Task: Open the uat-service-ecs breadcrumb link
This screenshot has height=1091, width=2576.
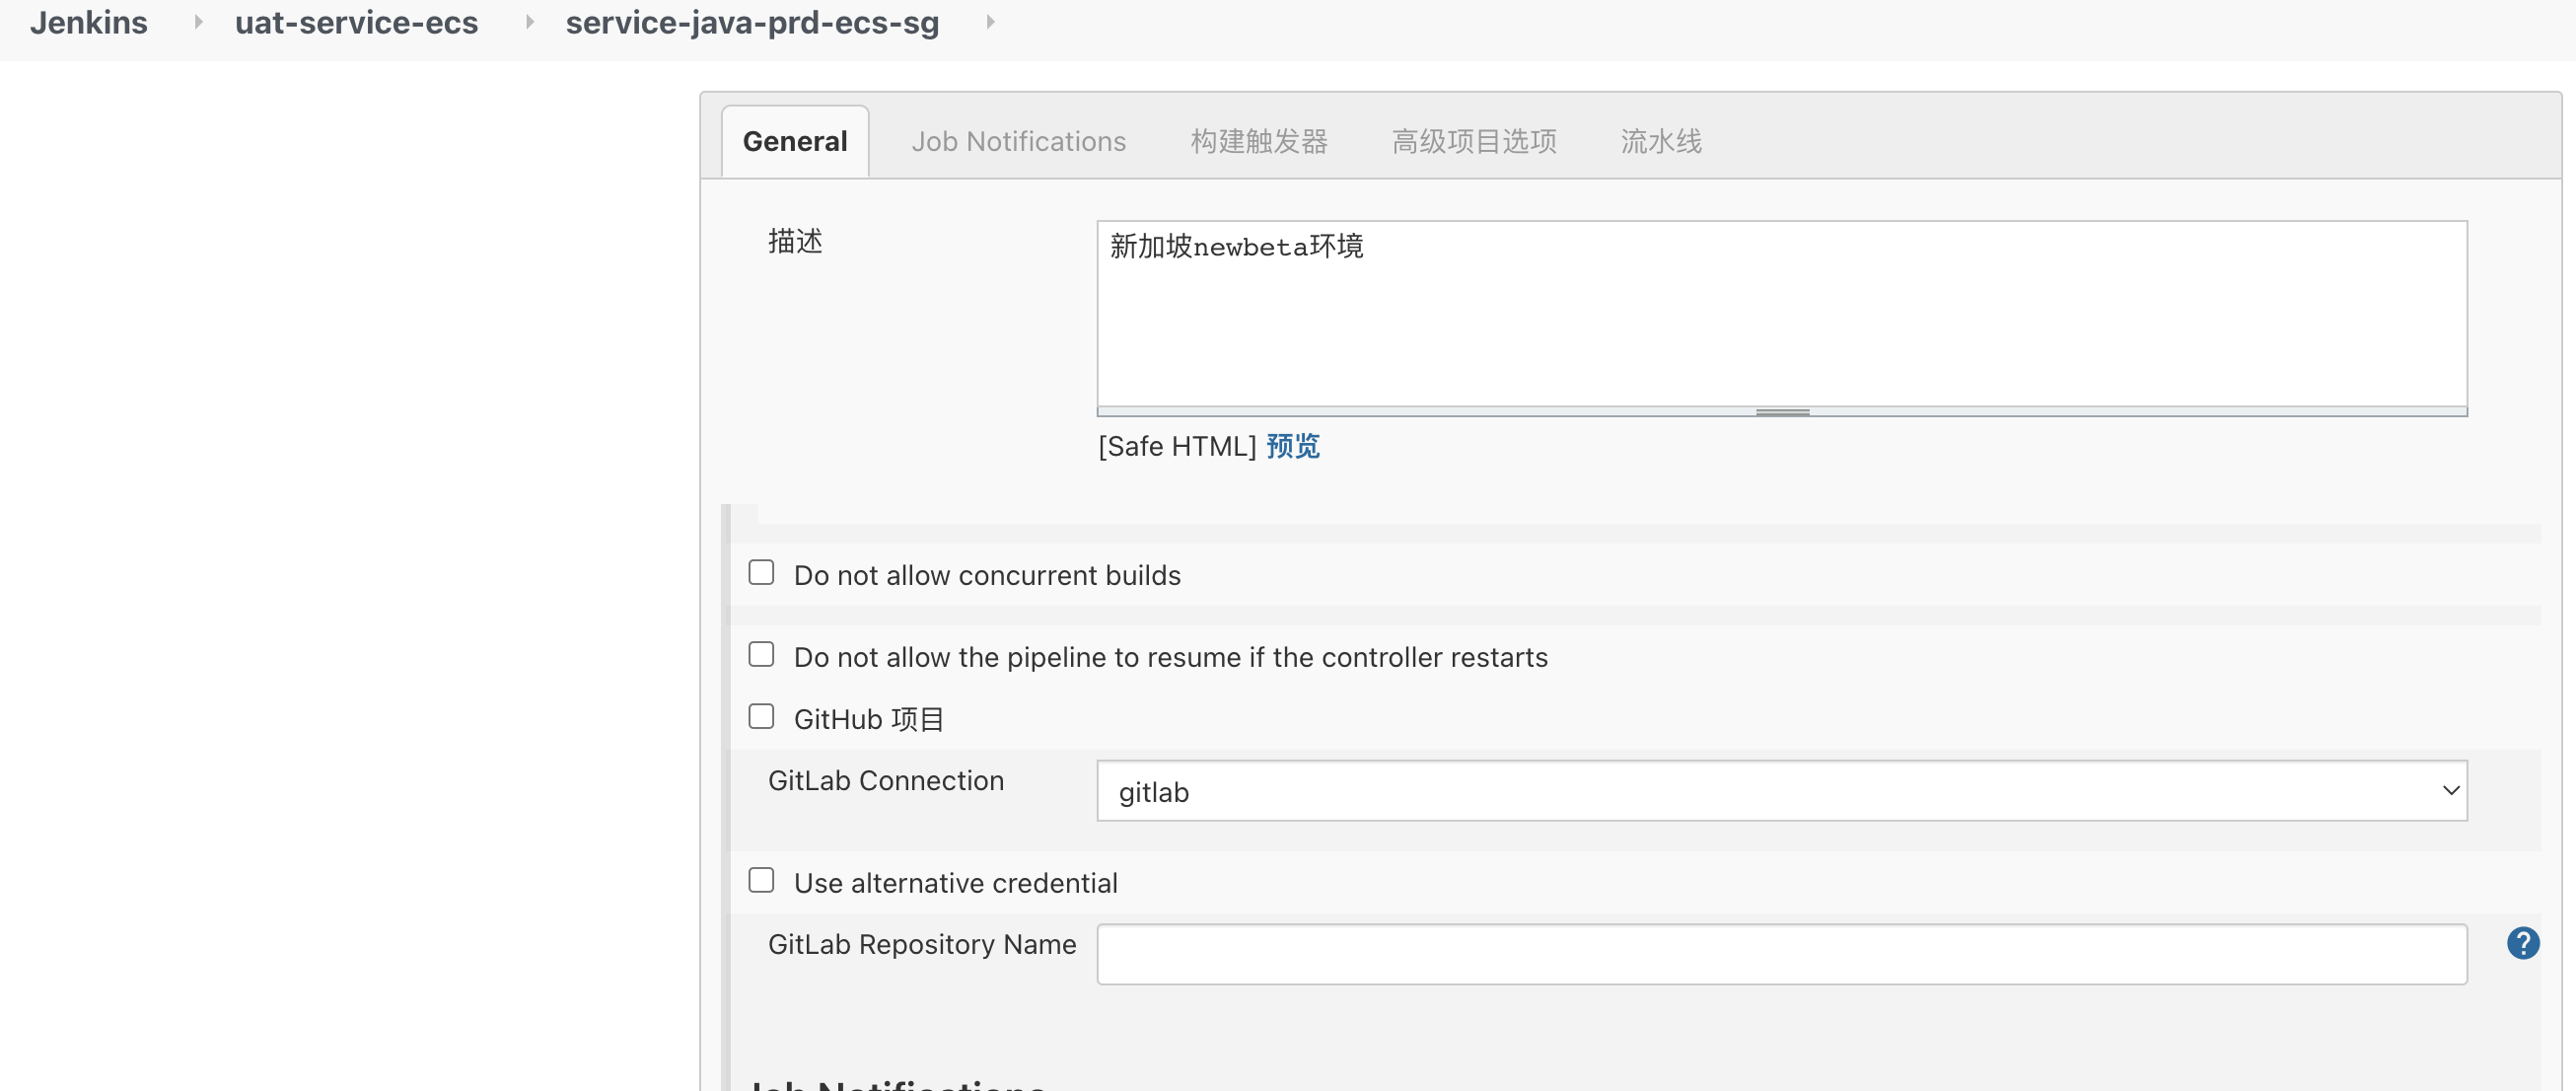Action: tap(356, 22)
